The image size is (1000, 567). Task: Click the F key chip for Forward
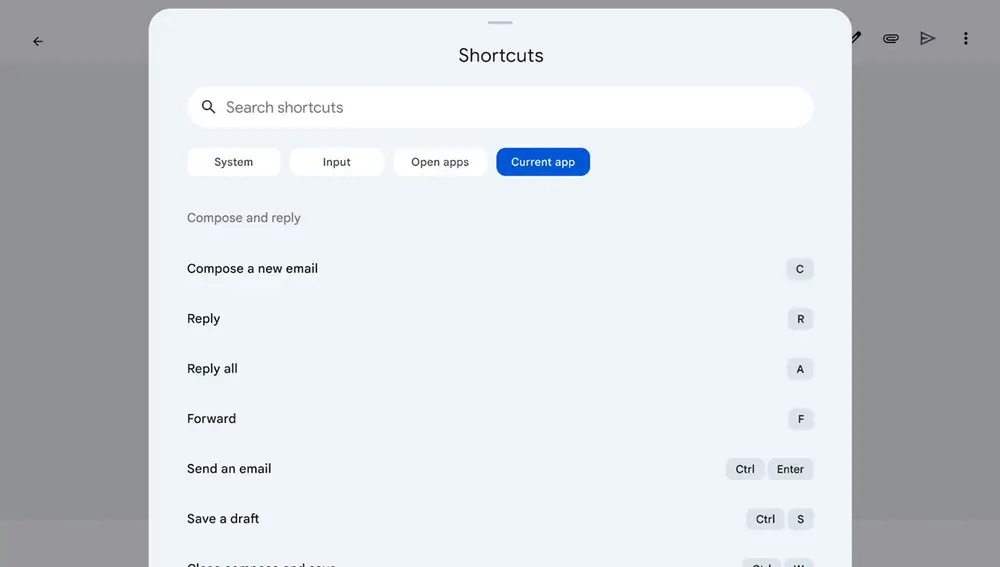[x=800, y=419]
